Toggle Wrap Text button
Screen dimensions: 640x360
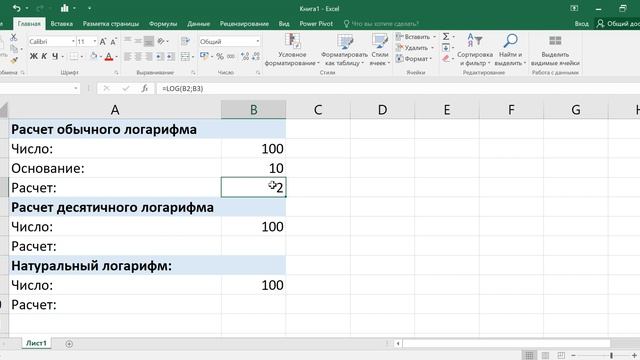(185, 41)
